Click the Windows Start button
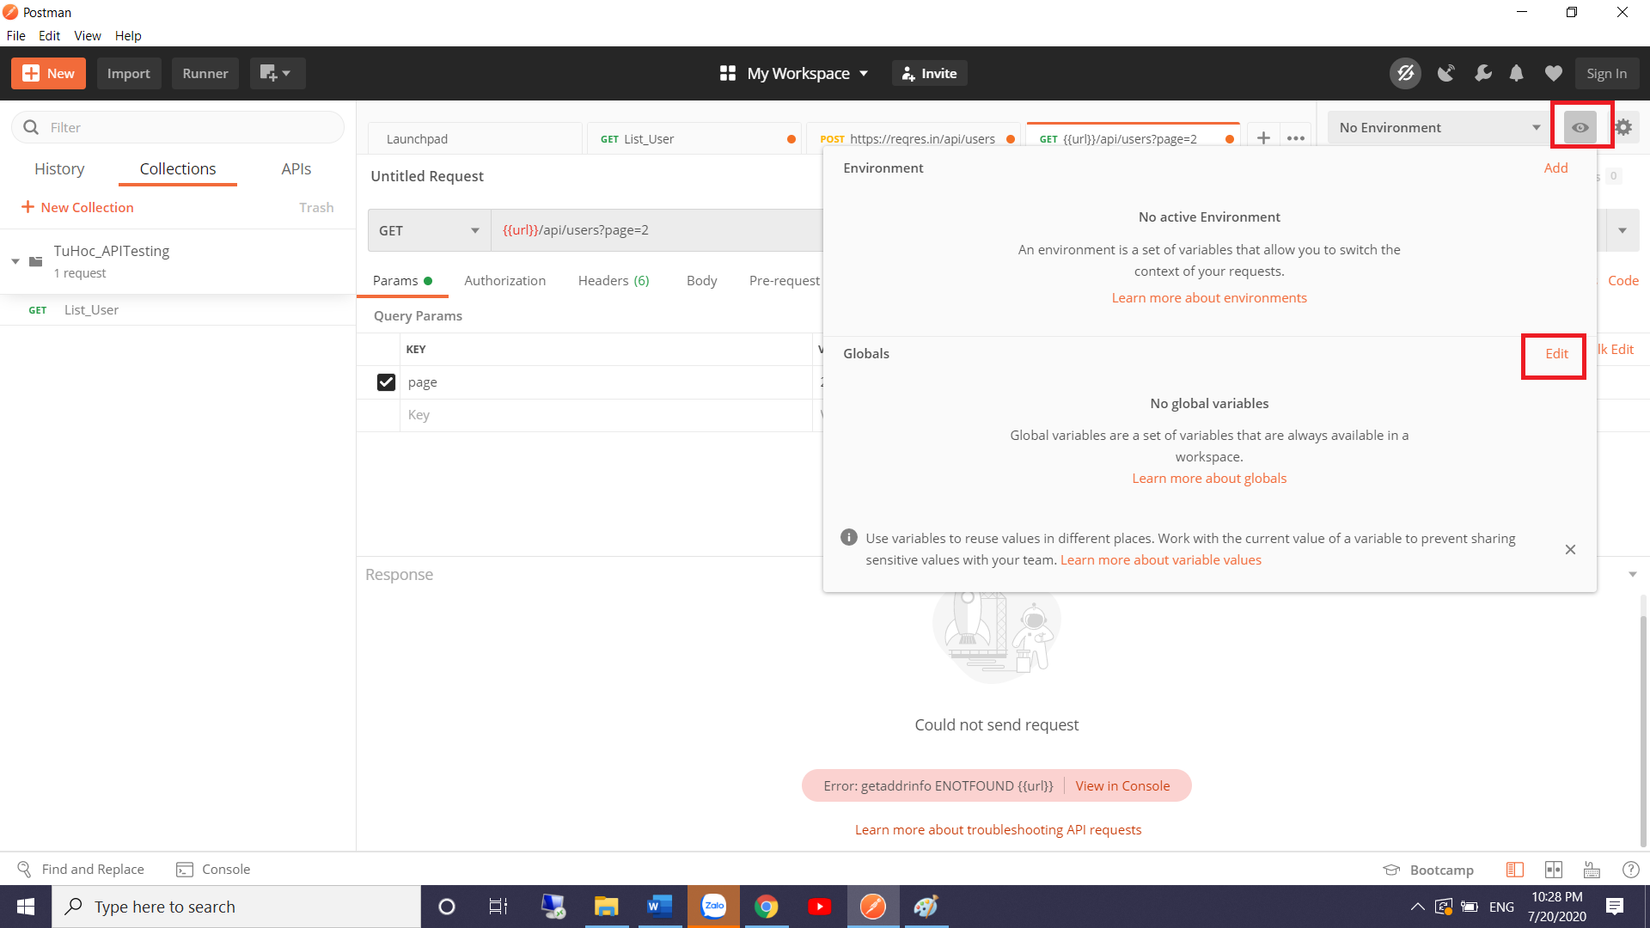Image resolution: width=1650 pixels, height=928 pixels. click(26, 906)
